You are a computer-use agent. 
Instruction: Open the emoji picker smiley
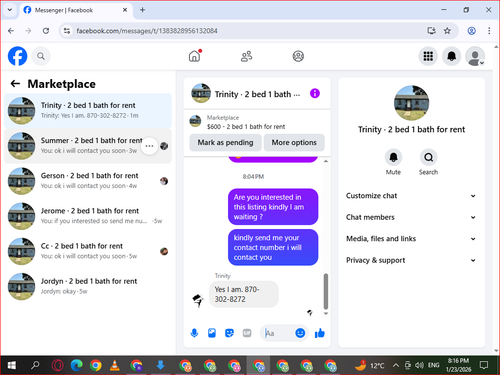(x=300, y=333)
